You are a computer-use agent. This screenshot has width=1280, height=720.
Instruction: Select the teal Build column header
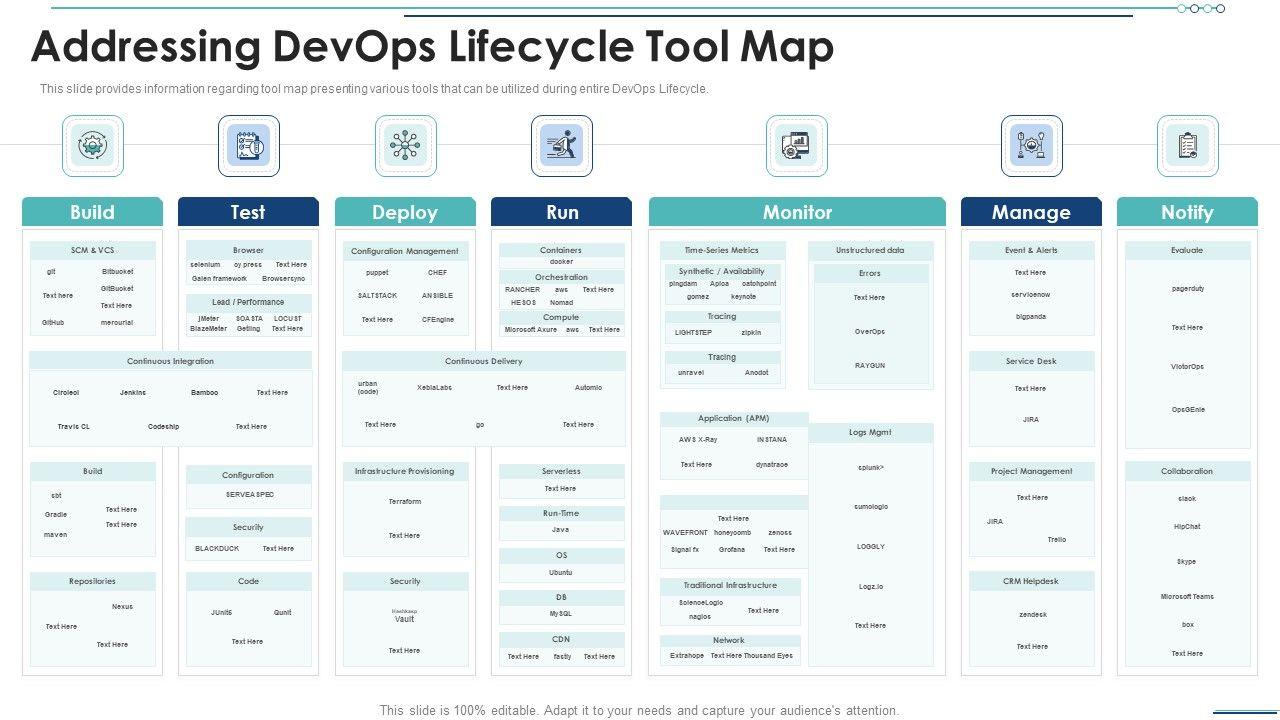92,212
